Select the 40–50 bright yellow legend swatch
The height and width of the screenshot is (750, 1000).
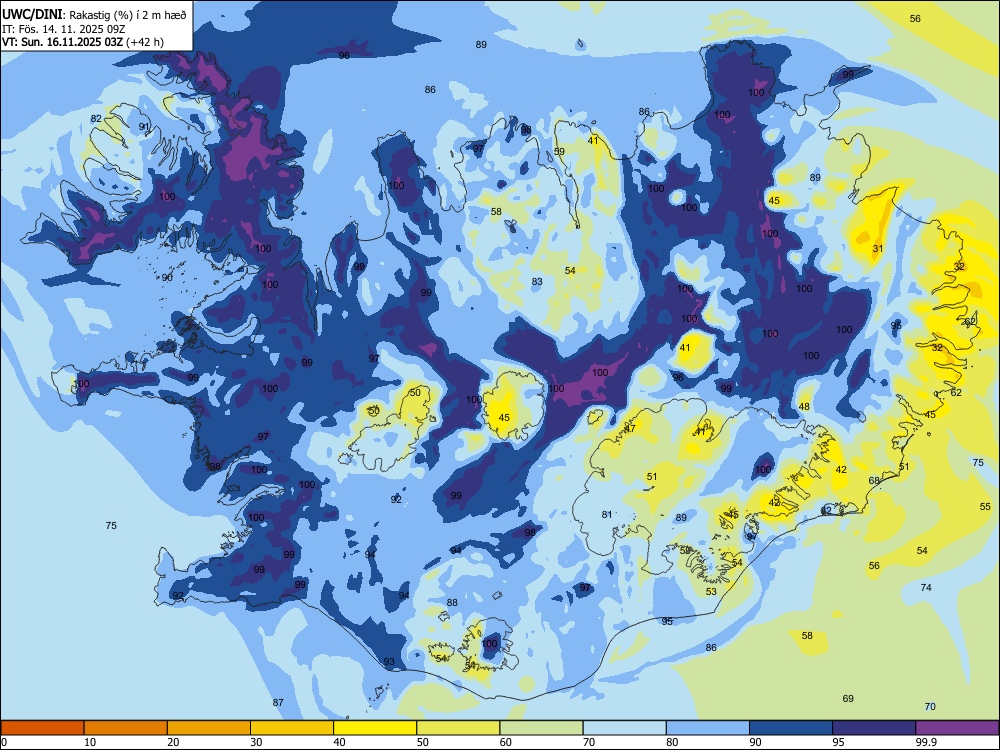(x=375, y=728)
